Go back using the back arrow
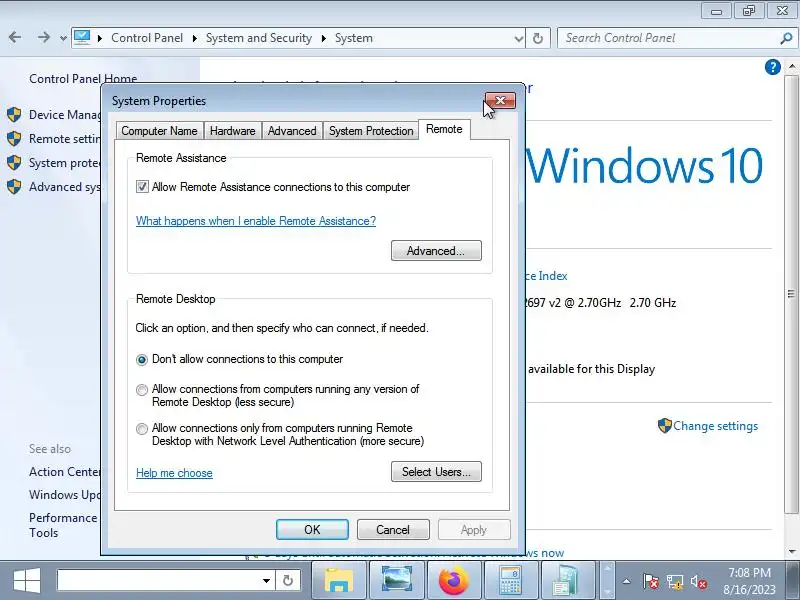The width and height of the screenshot is (800, 600). tap(15, 37)
